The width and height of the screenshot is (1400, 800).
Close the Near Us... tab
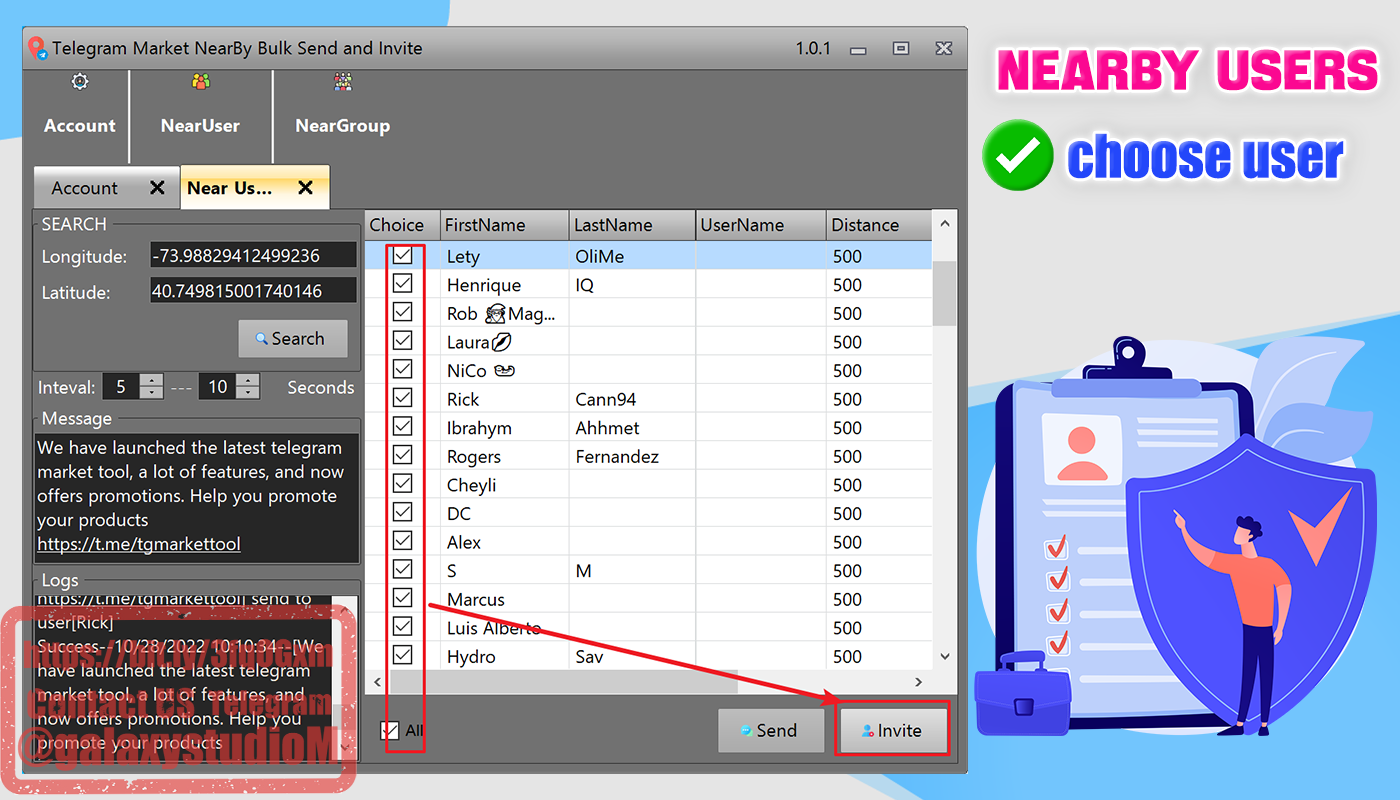click(x=306, y=188)
